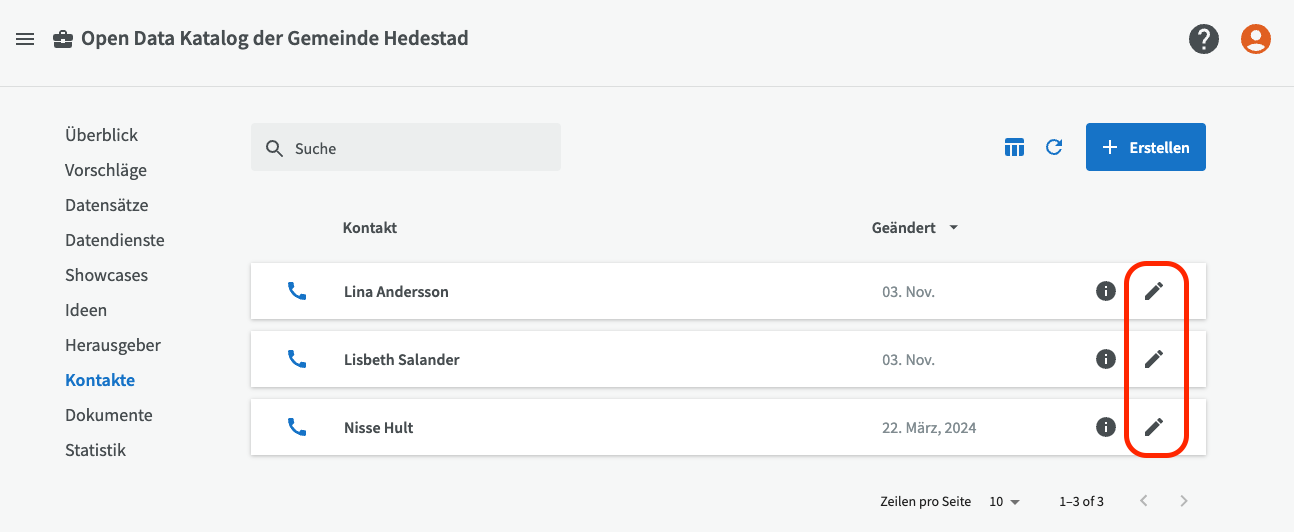
Task: Show info for Lina Andersson
Action: [1106, 291]
